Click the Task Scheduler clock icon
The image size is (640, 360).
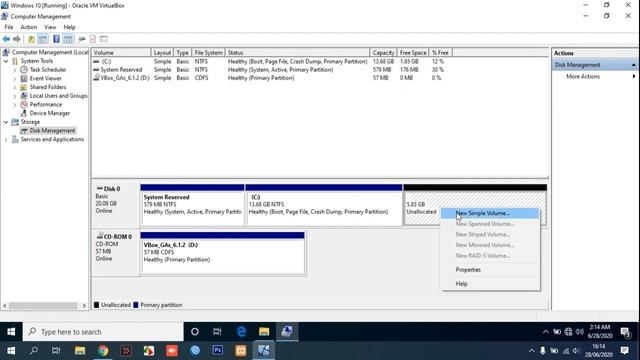[x=24, y=70]
